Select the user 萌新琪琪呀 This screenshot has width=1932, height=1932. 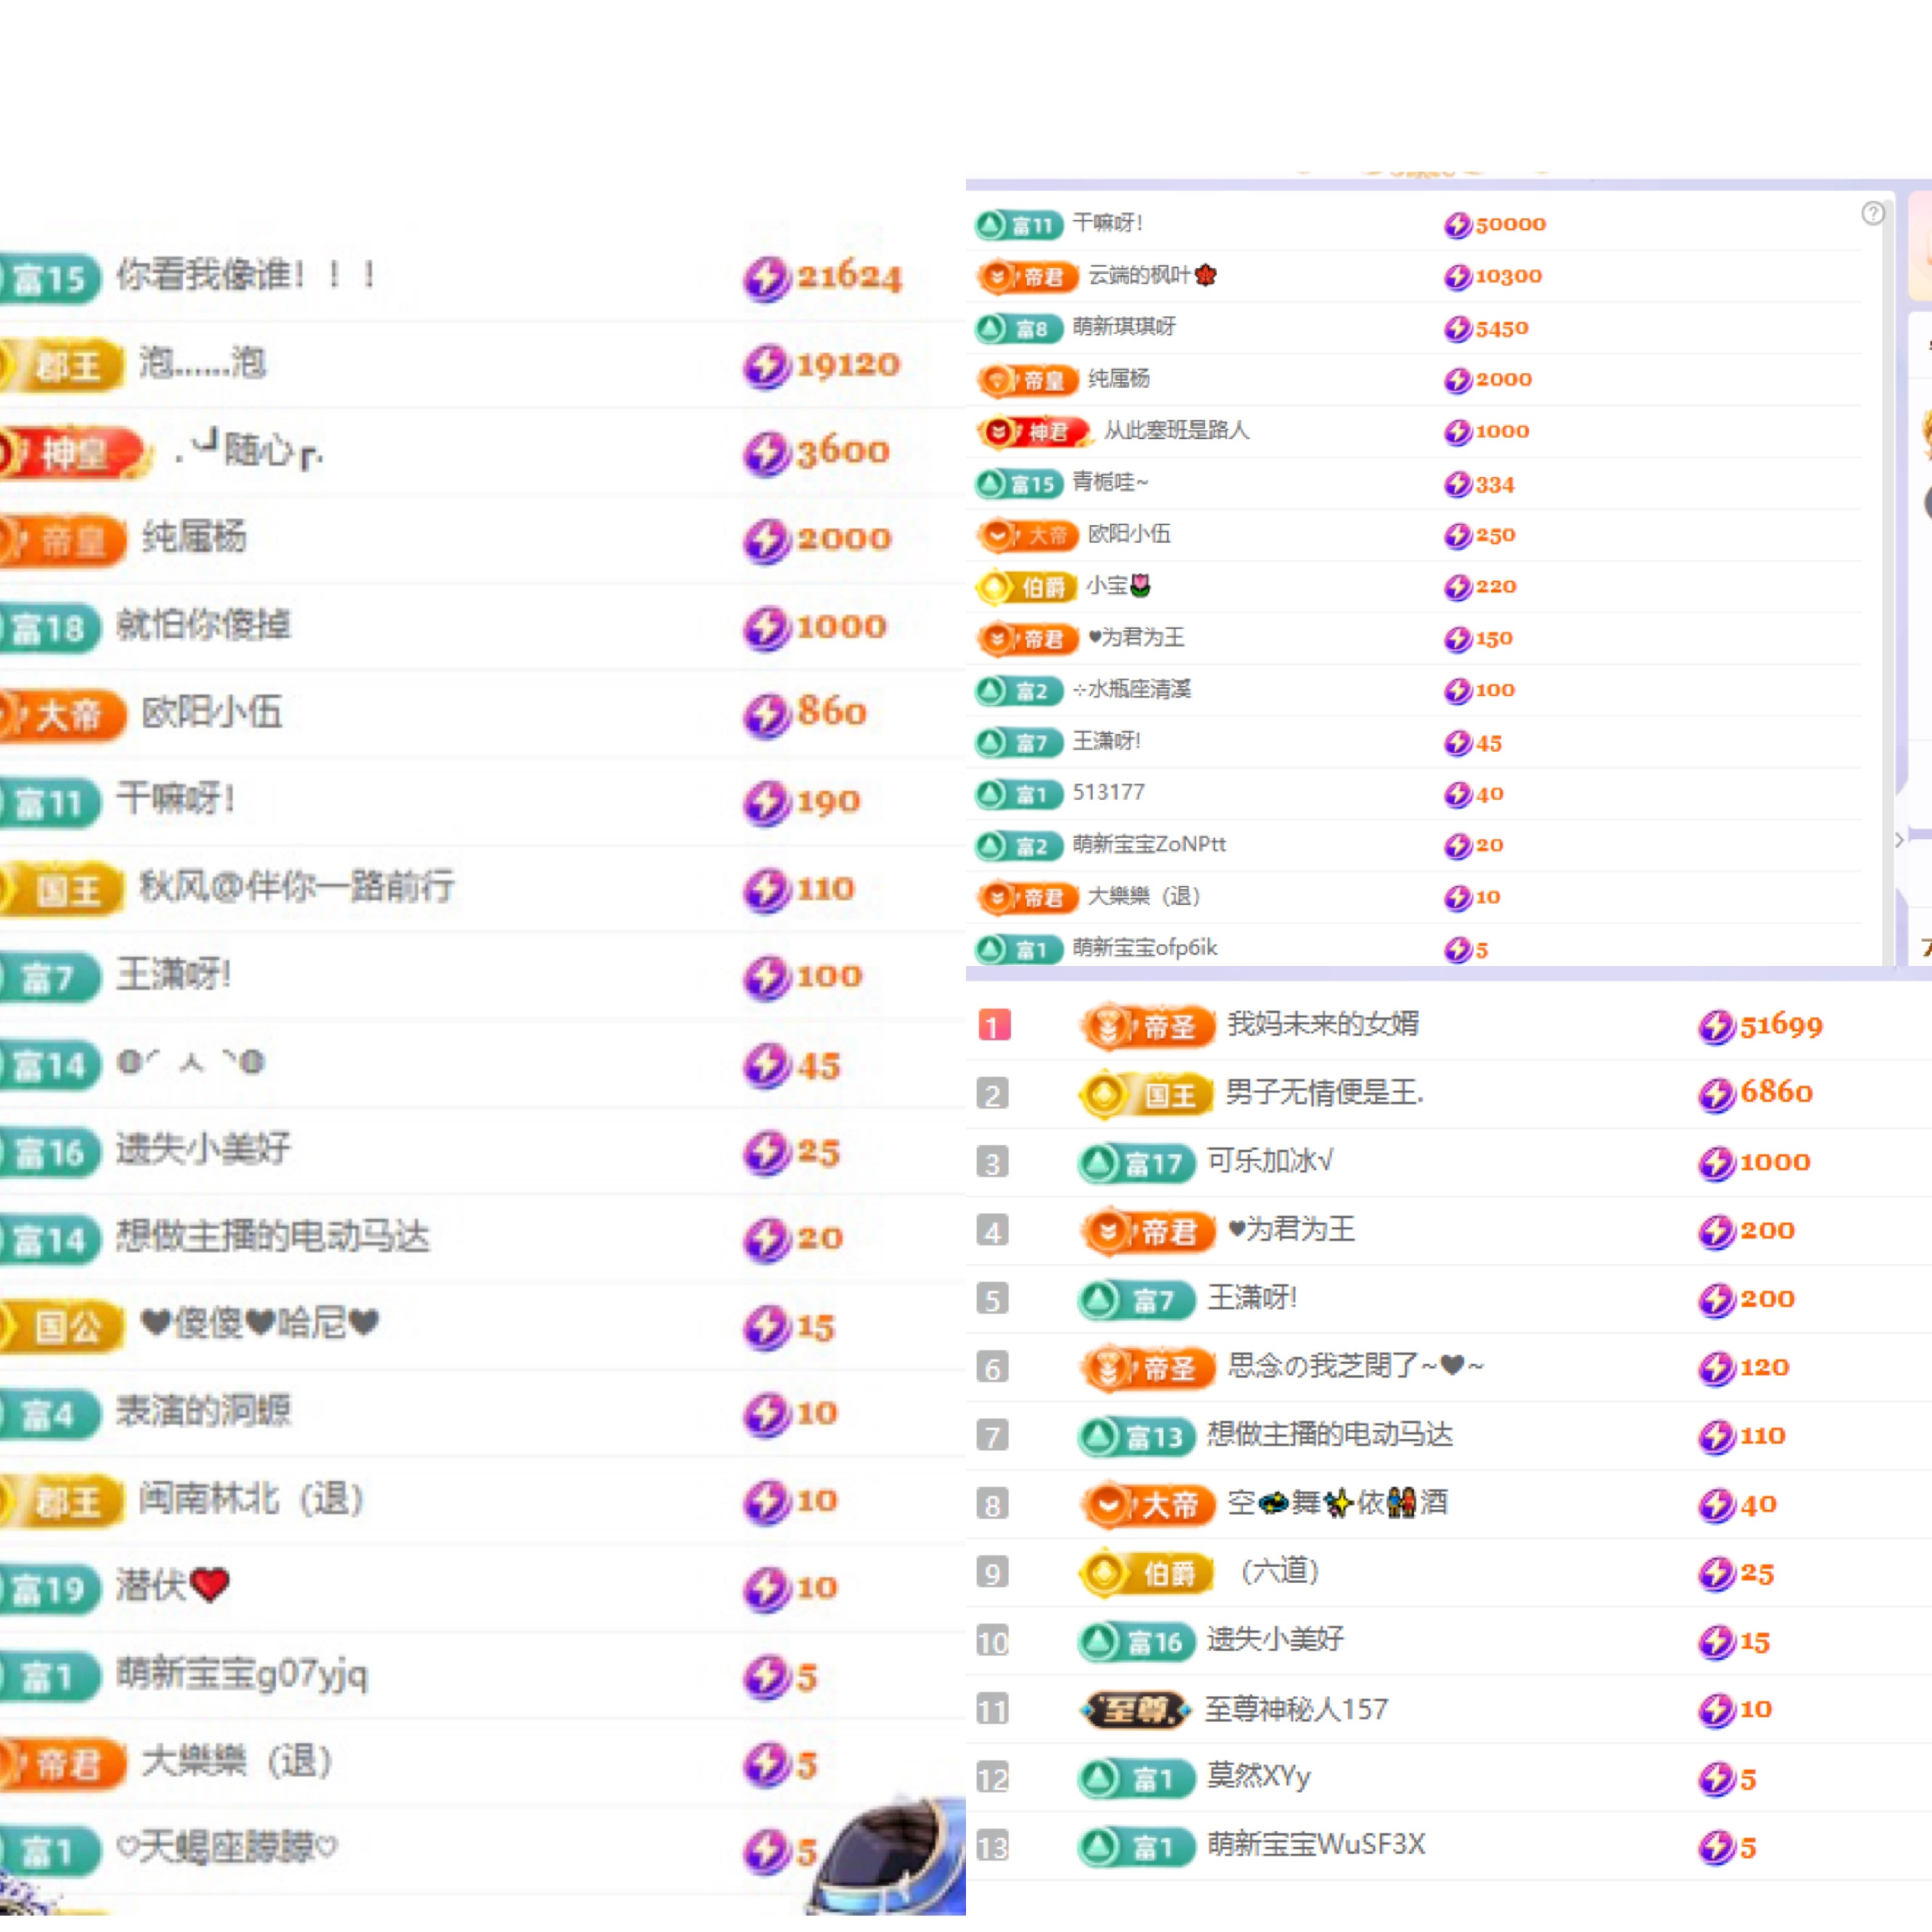point(1125,327)
